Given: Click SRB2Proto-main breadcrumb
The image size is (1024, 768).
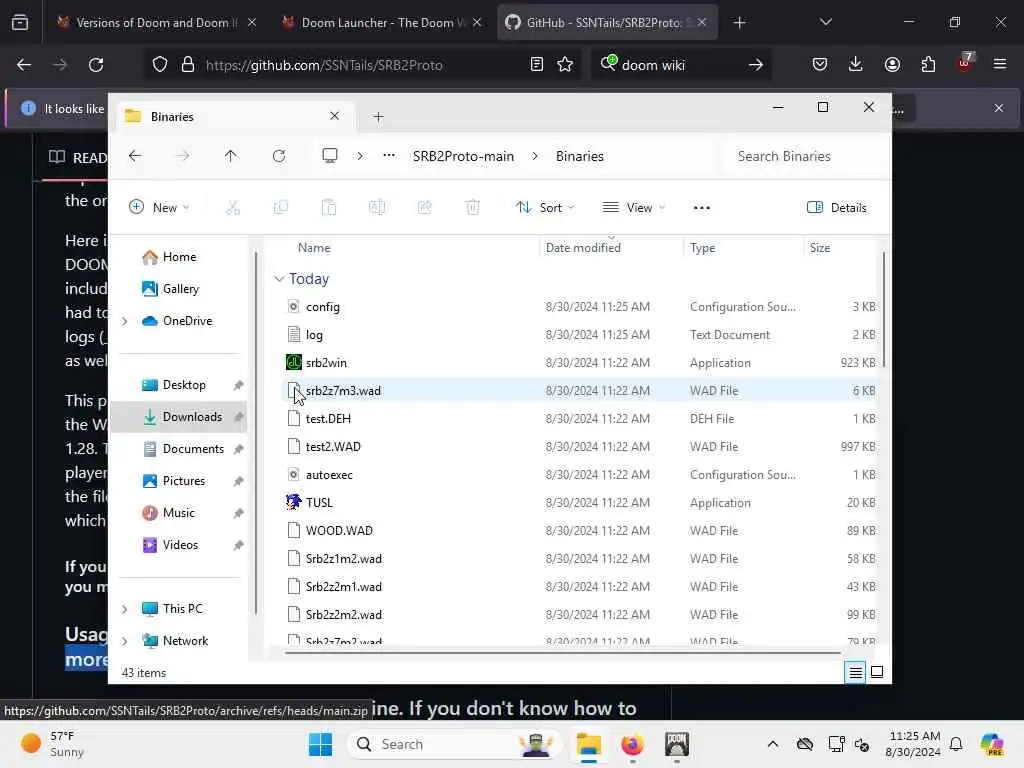Looking at the screenshot, I should (x=463, y=156).
